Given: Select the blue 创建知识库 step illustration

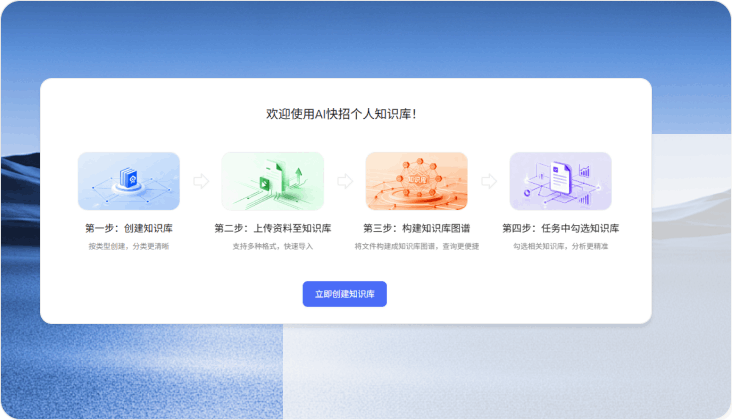Looking at the screenshot, I should point(129,181).
